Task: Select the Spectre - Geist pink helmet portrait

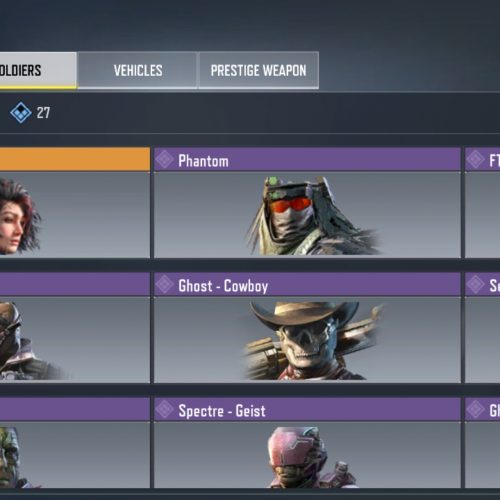Action: 308,457
